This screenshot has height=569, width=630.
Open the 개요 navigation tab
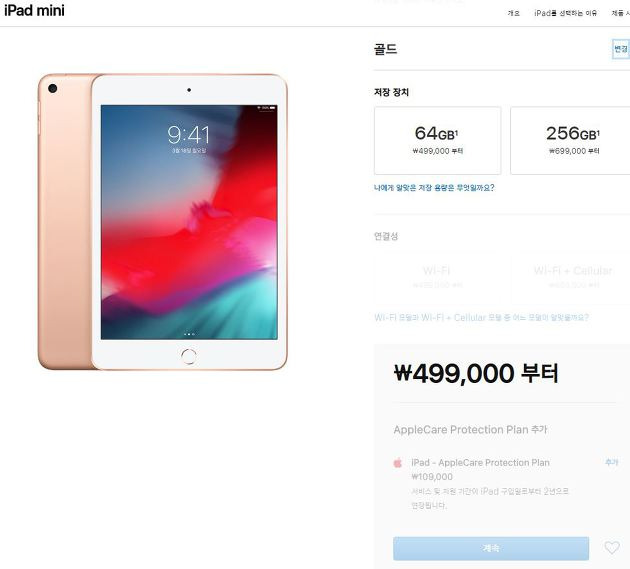(x=513, y=13)
